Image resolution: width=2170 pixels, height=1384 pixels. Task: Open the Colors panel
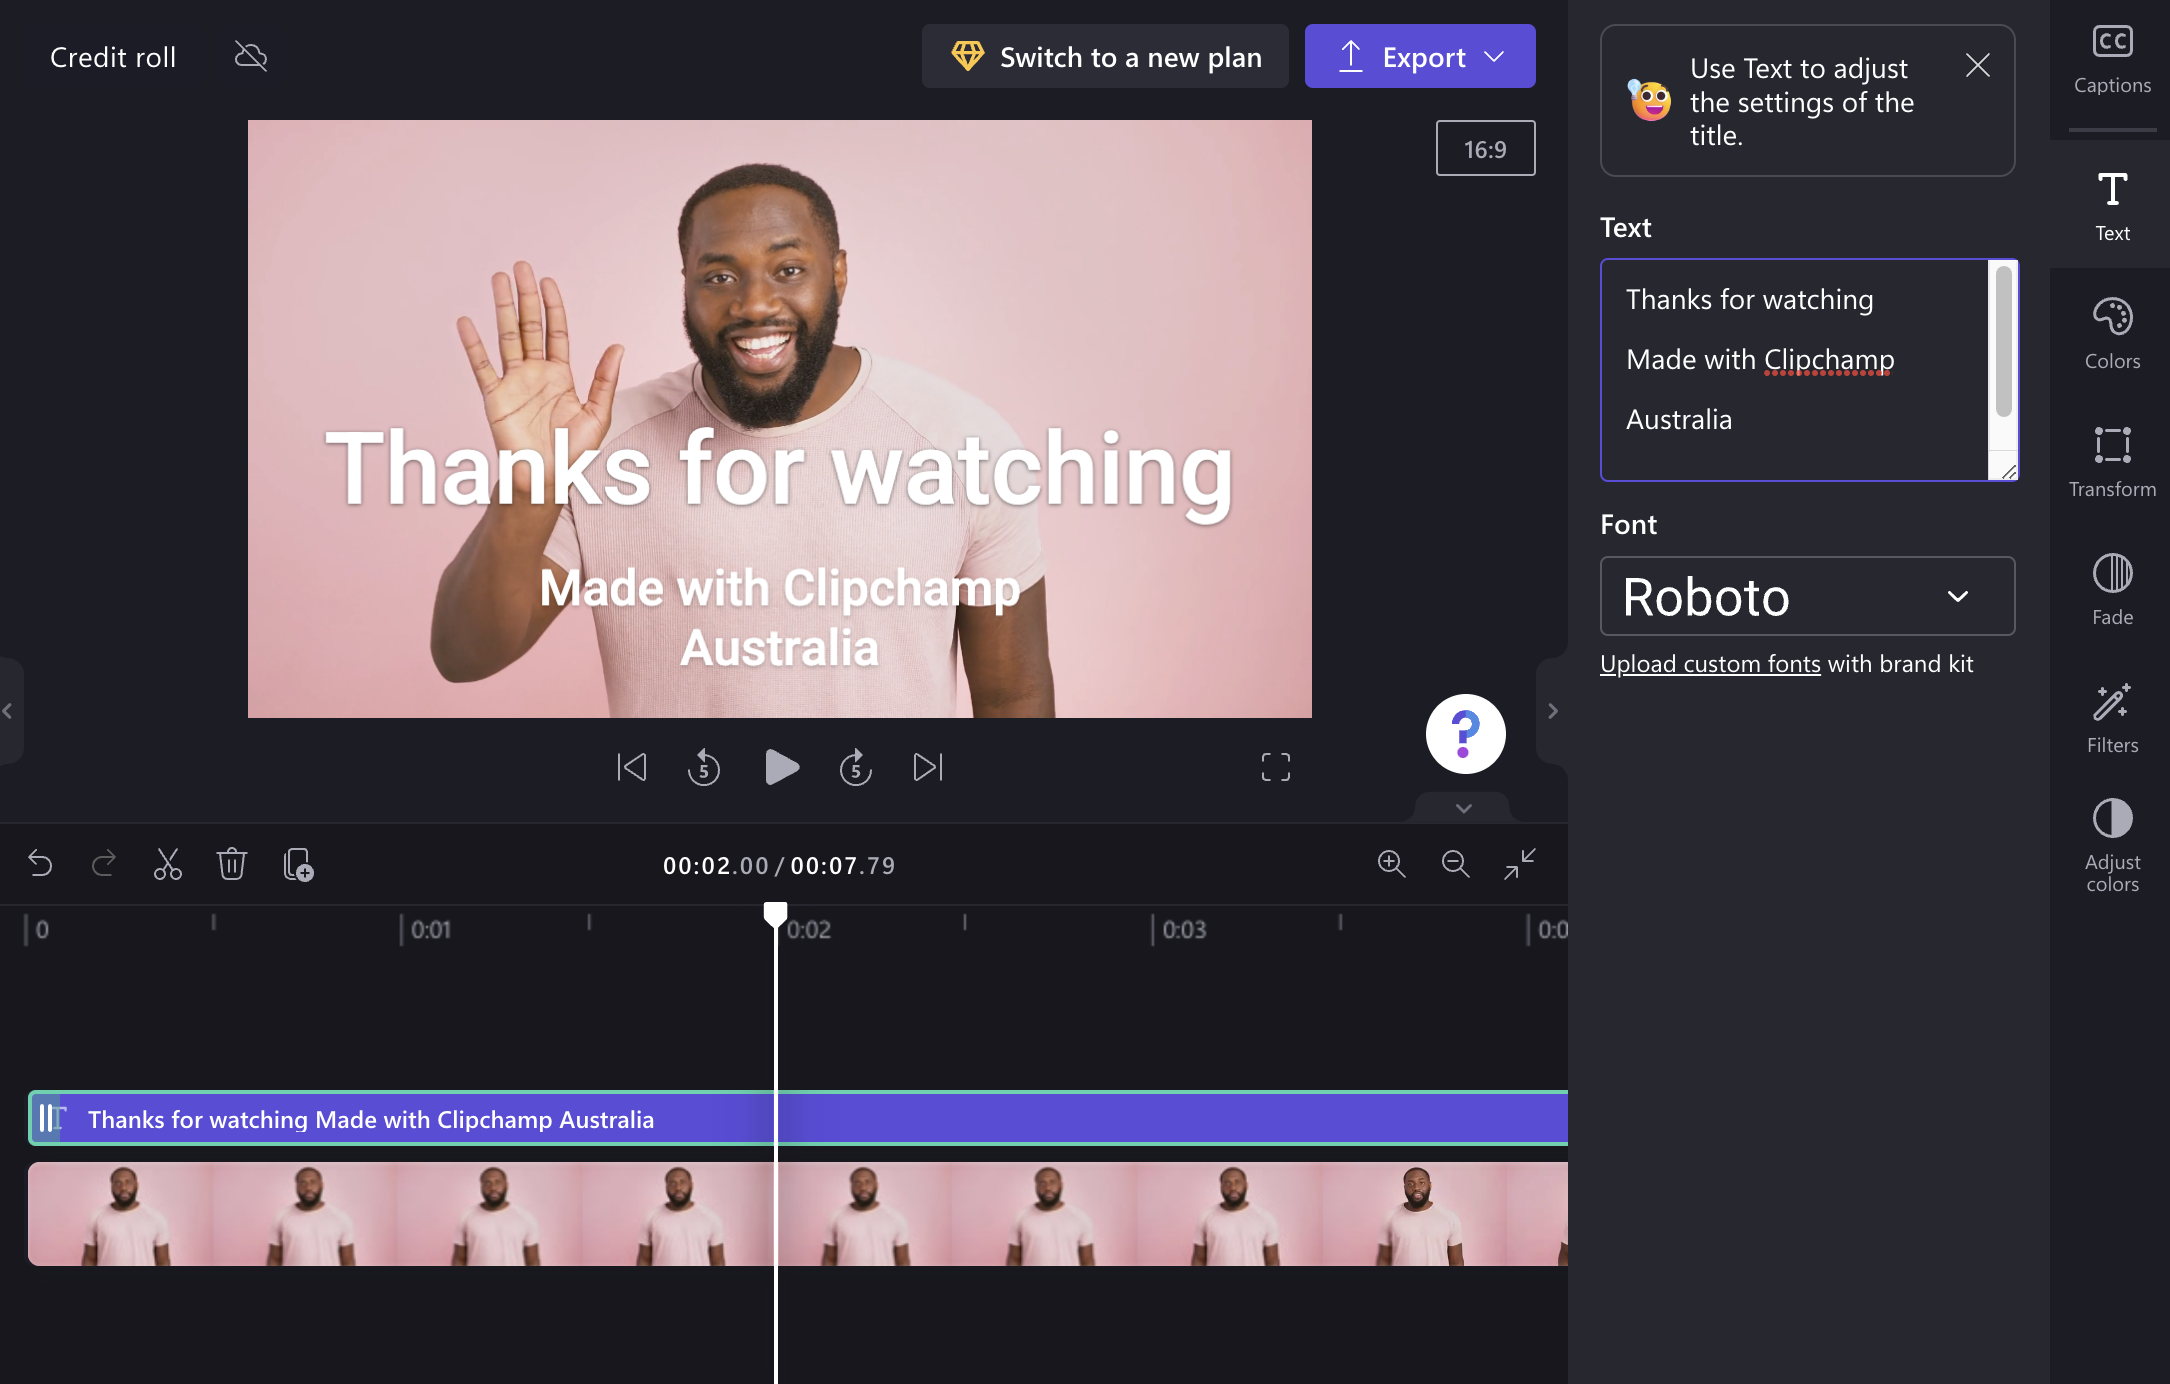click(x=2112, y=333)
